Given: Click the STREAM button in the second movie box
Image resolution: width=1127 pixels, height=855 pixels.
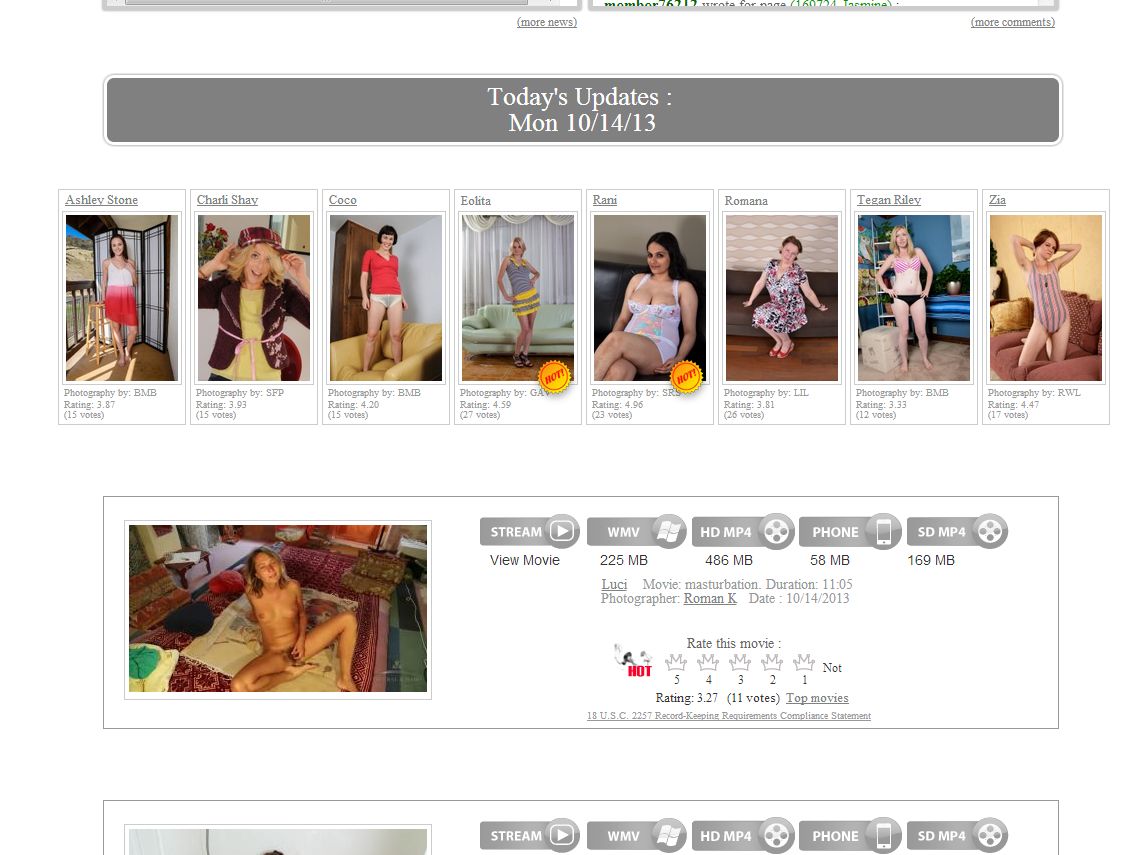Looking at the screenshot, I should (x=529, y=835).
